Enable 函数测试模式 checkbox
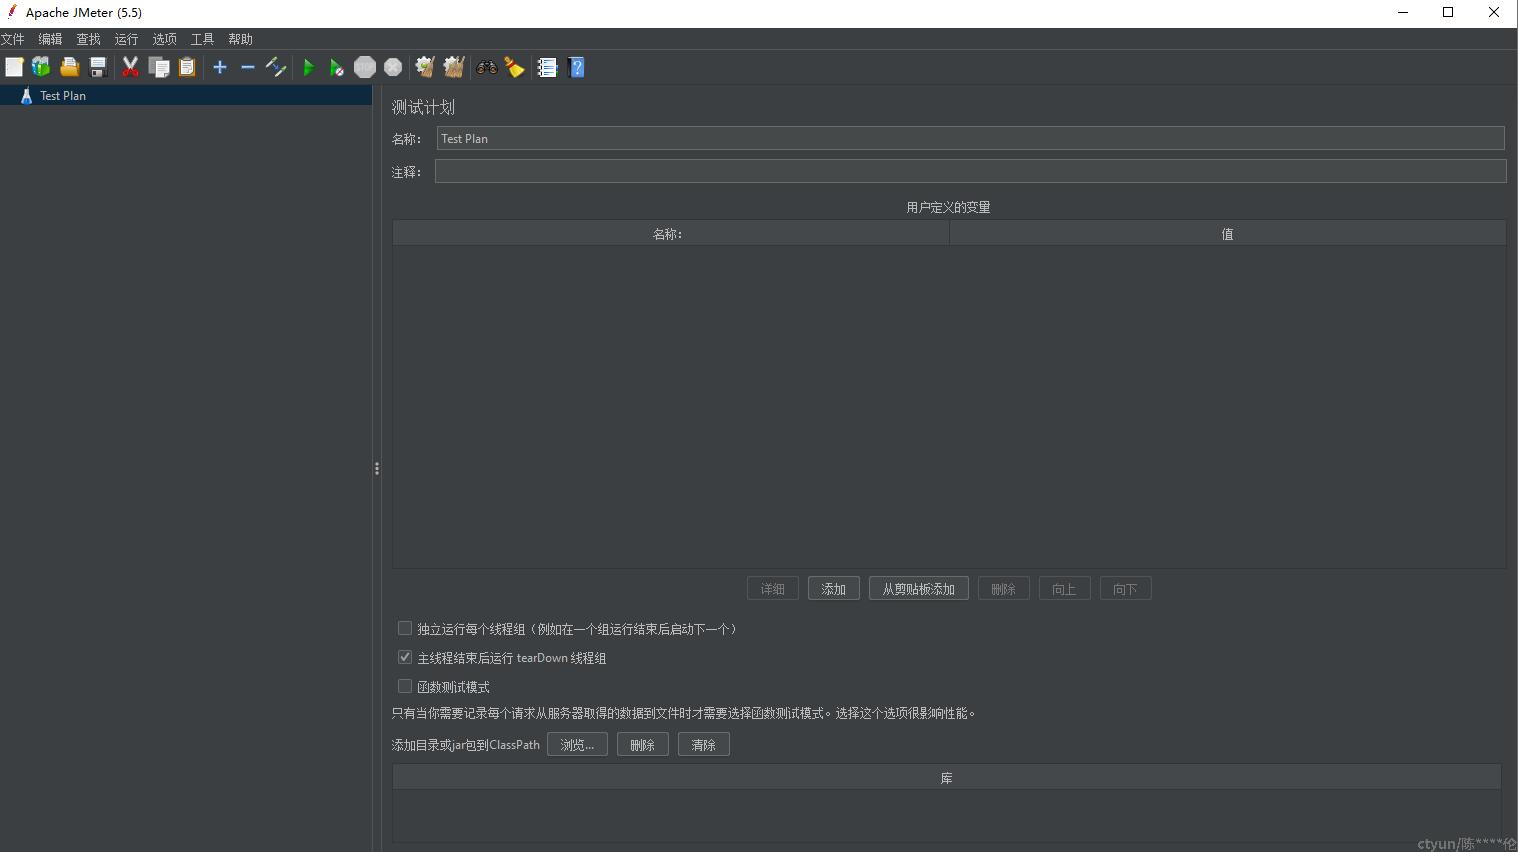Viewport: 1518px width, 852px height. click(x=405, y=686)
